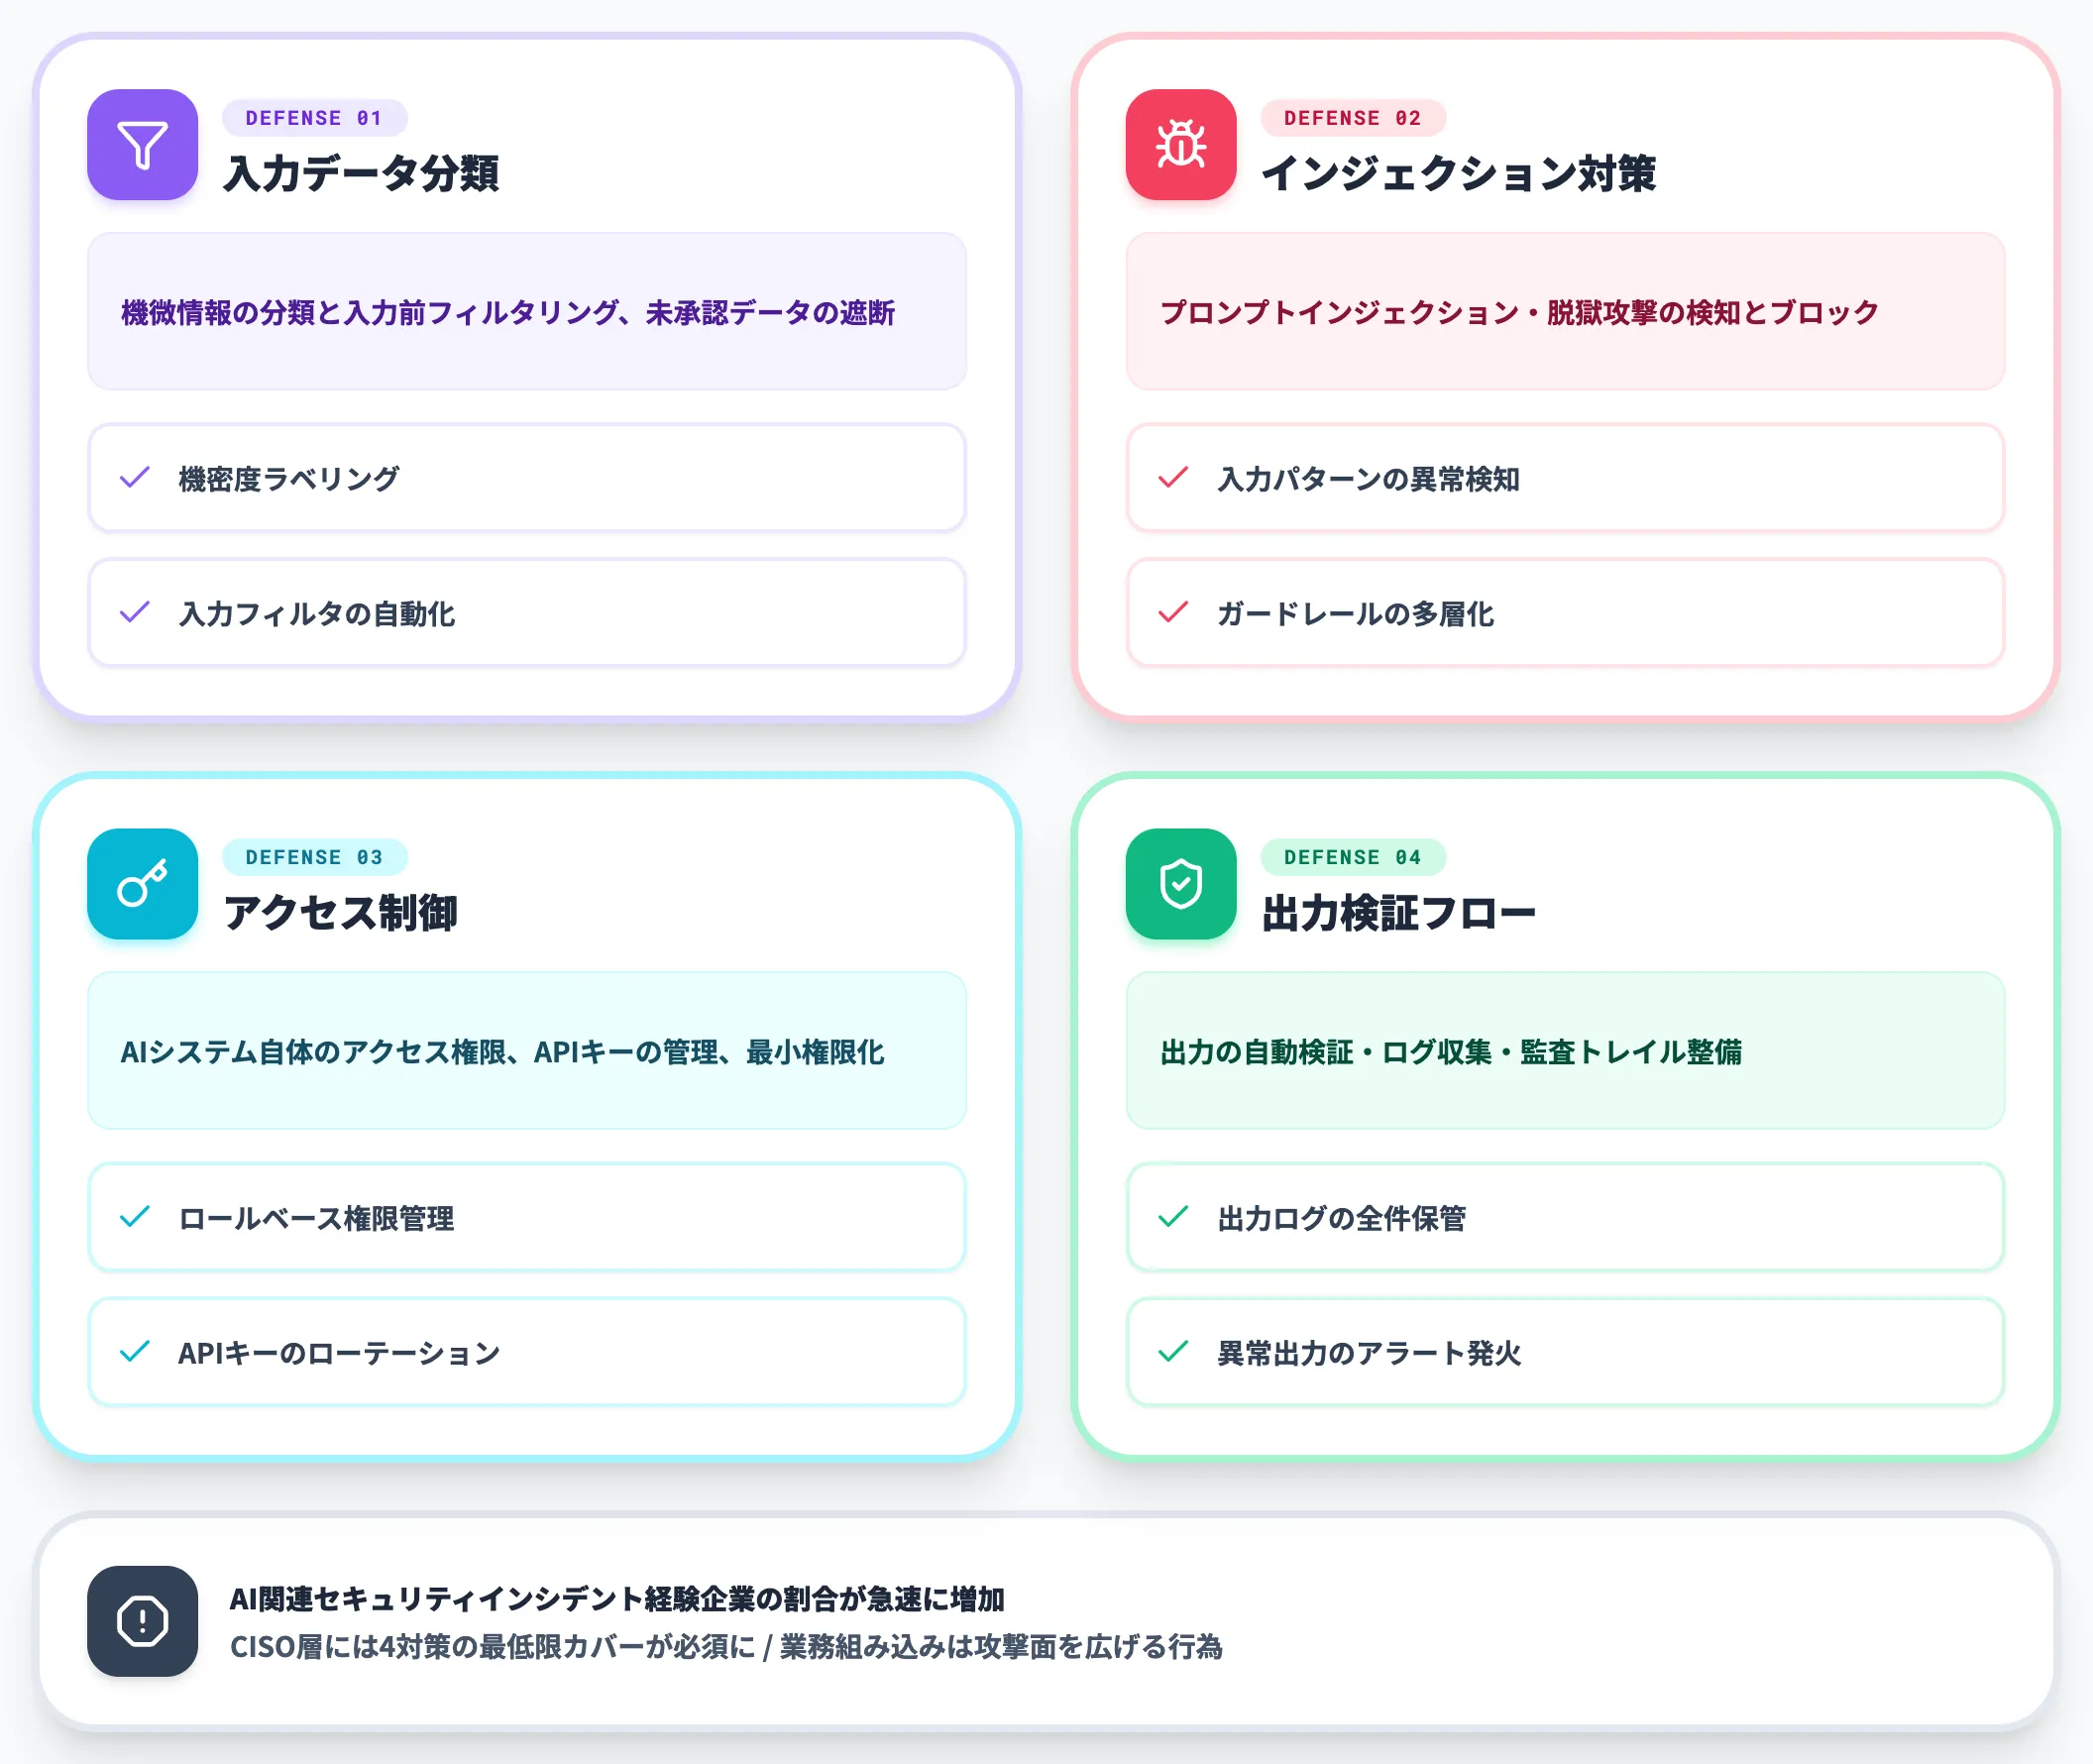Click the 入力パターンの異常検知 text
2093x1764 pixels.
[1368, 478]
